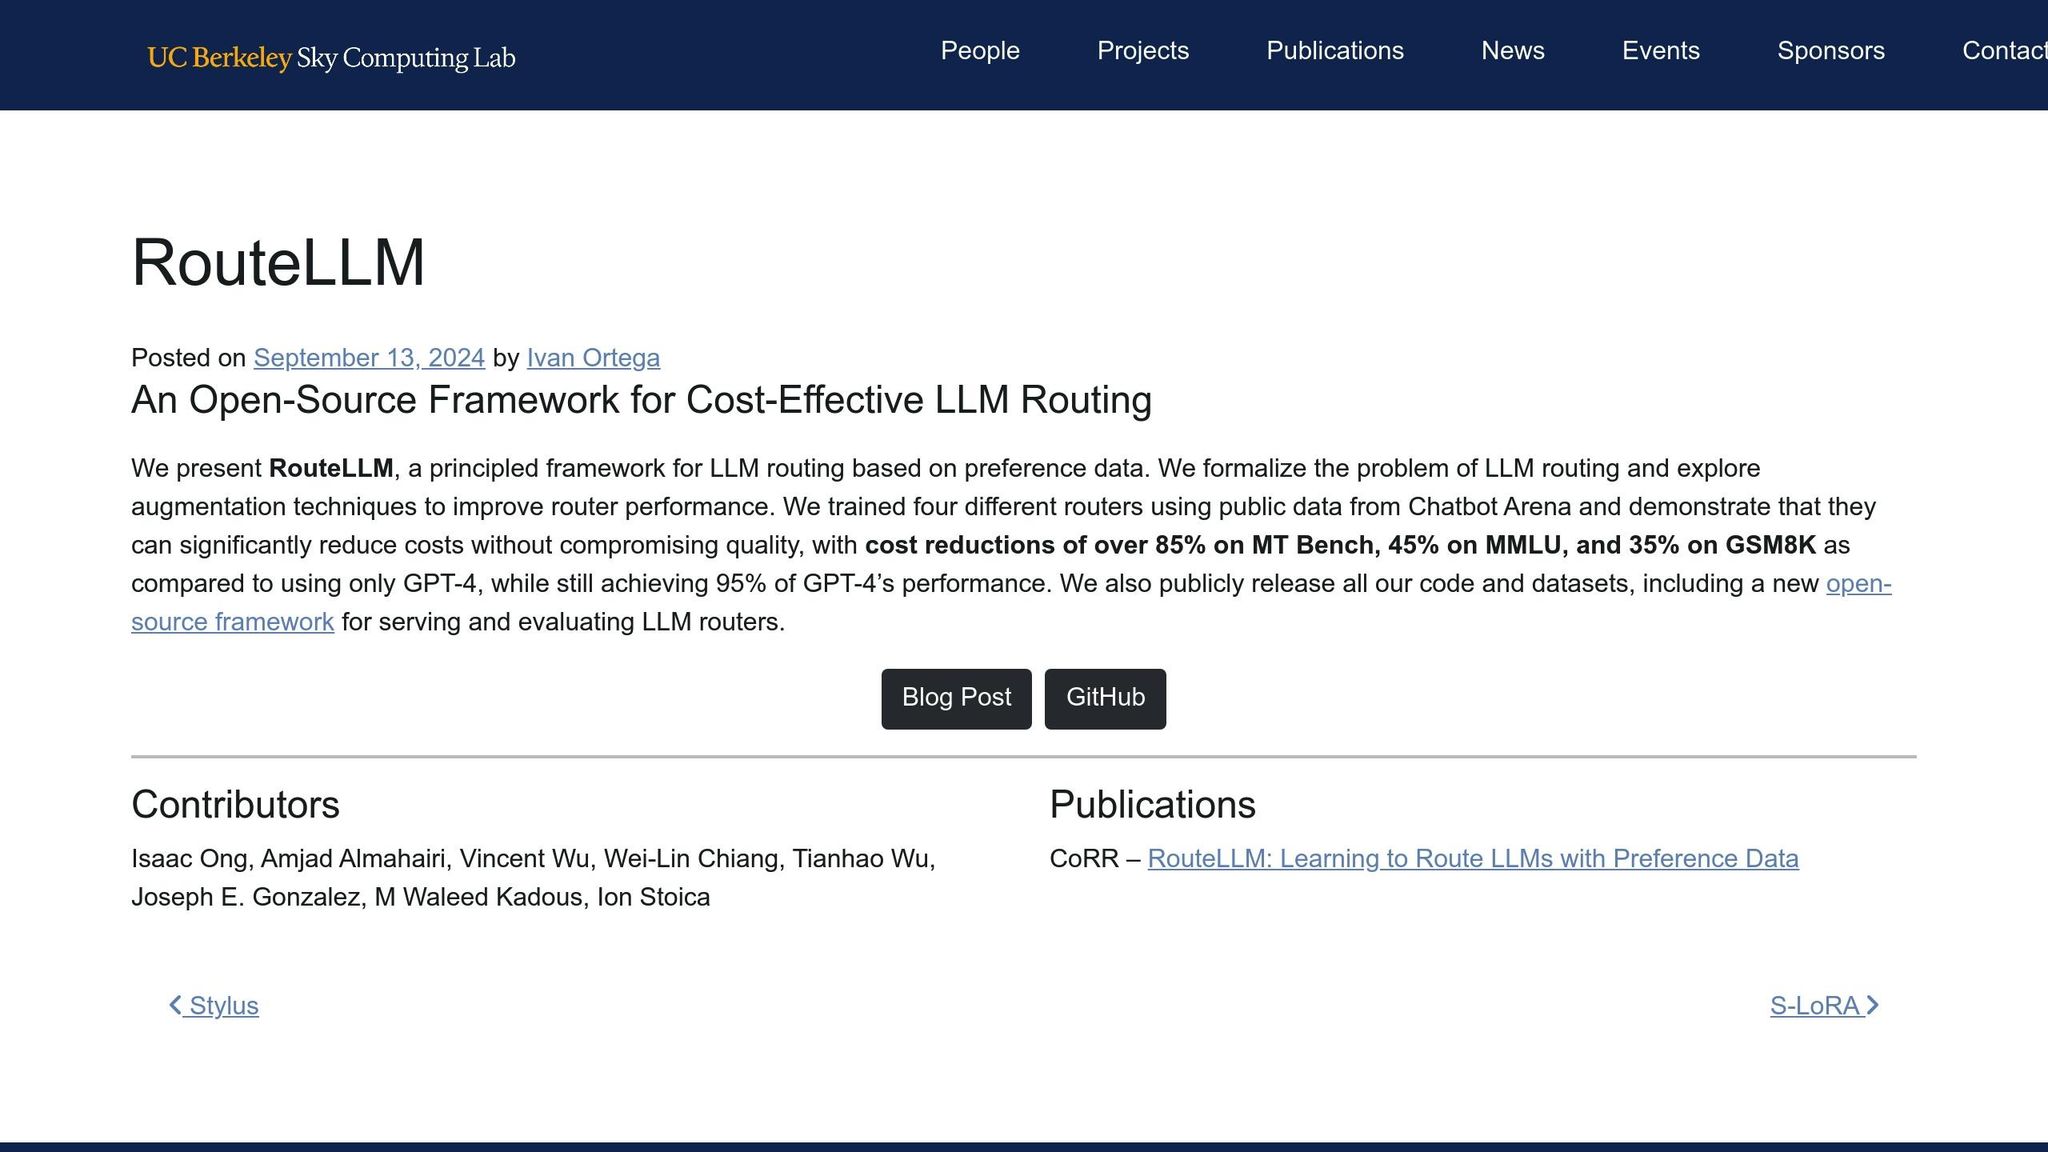Screen dimensions: 2048x1152
Task: Go to the previous project Stylus
Action: click(x=222, y=1006)
